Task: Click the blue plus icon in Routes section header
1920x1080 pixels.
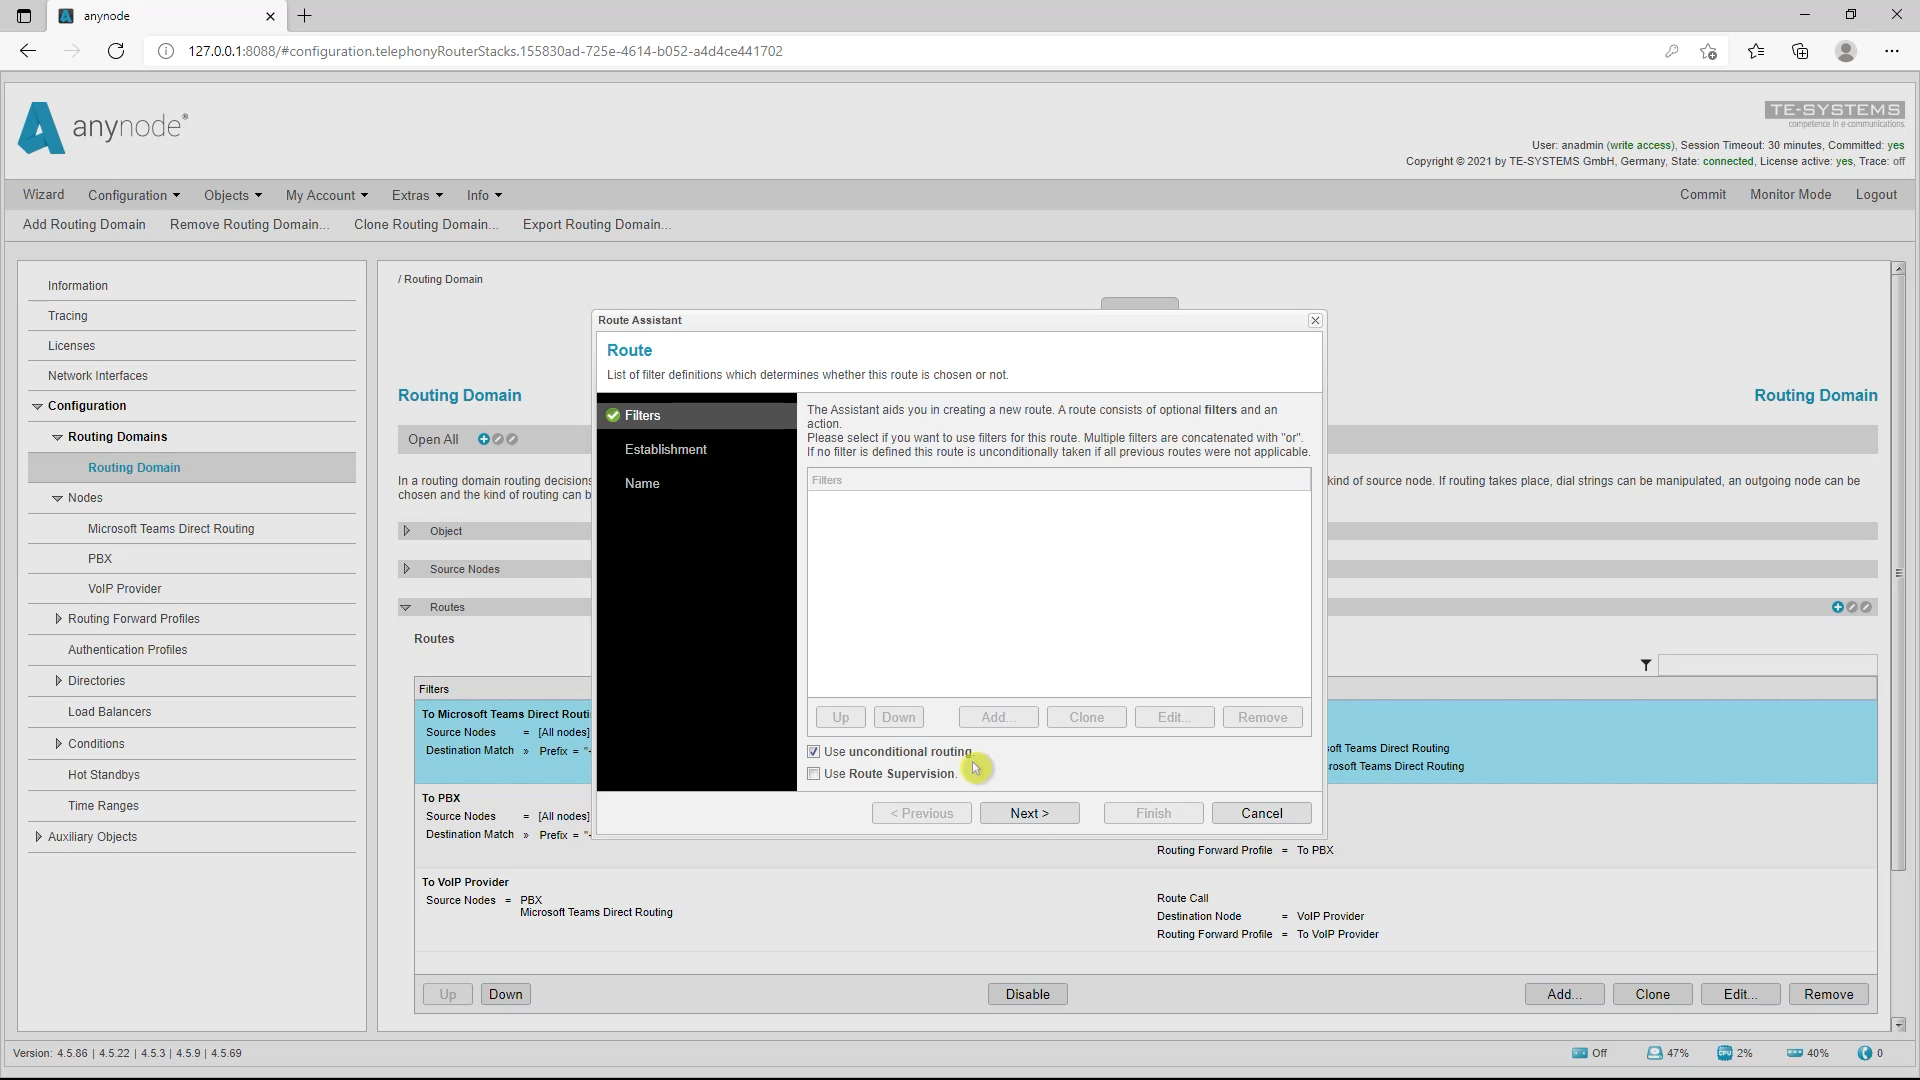Action: coord(1837,607)
